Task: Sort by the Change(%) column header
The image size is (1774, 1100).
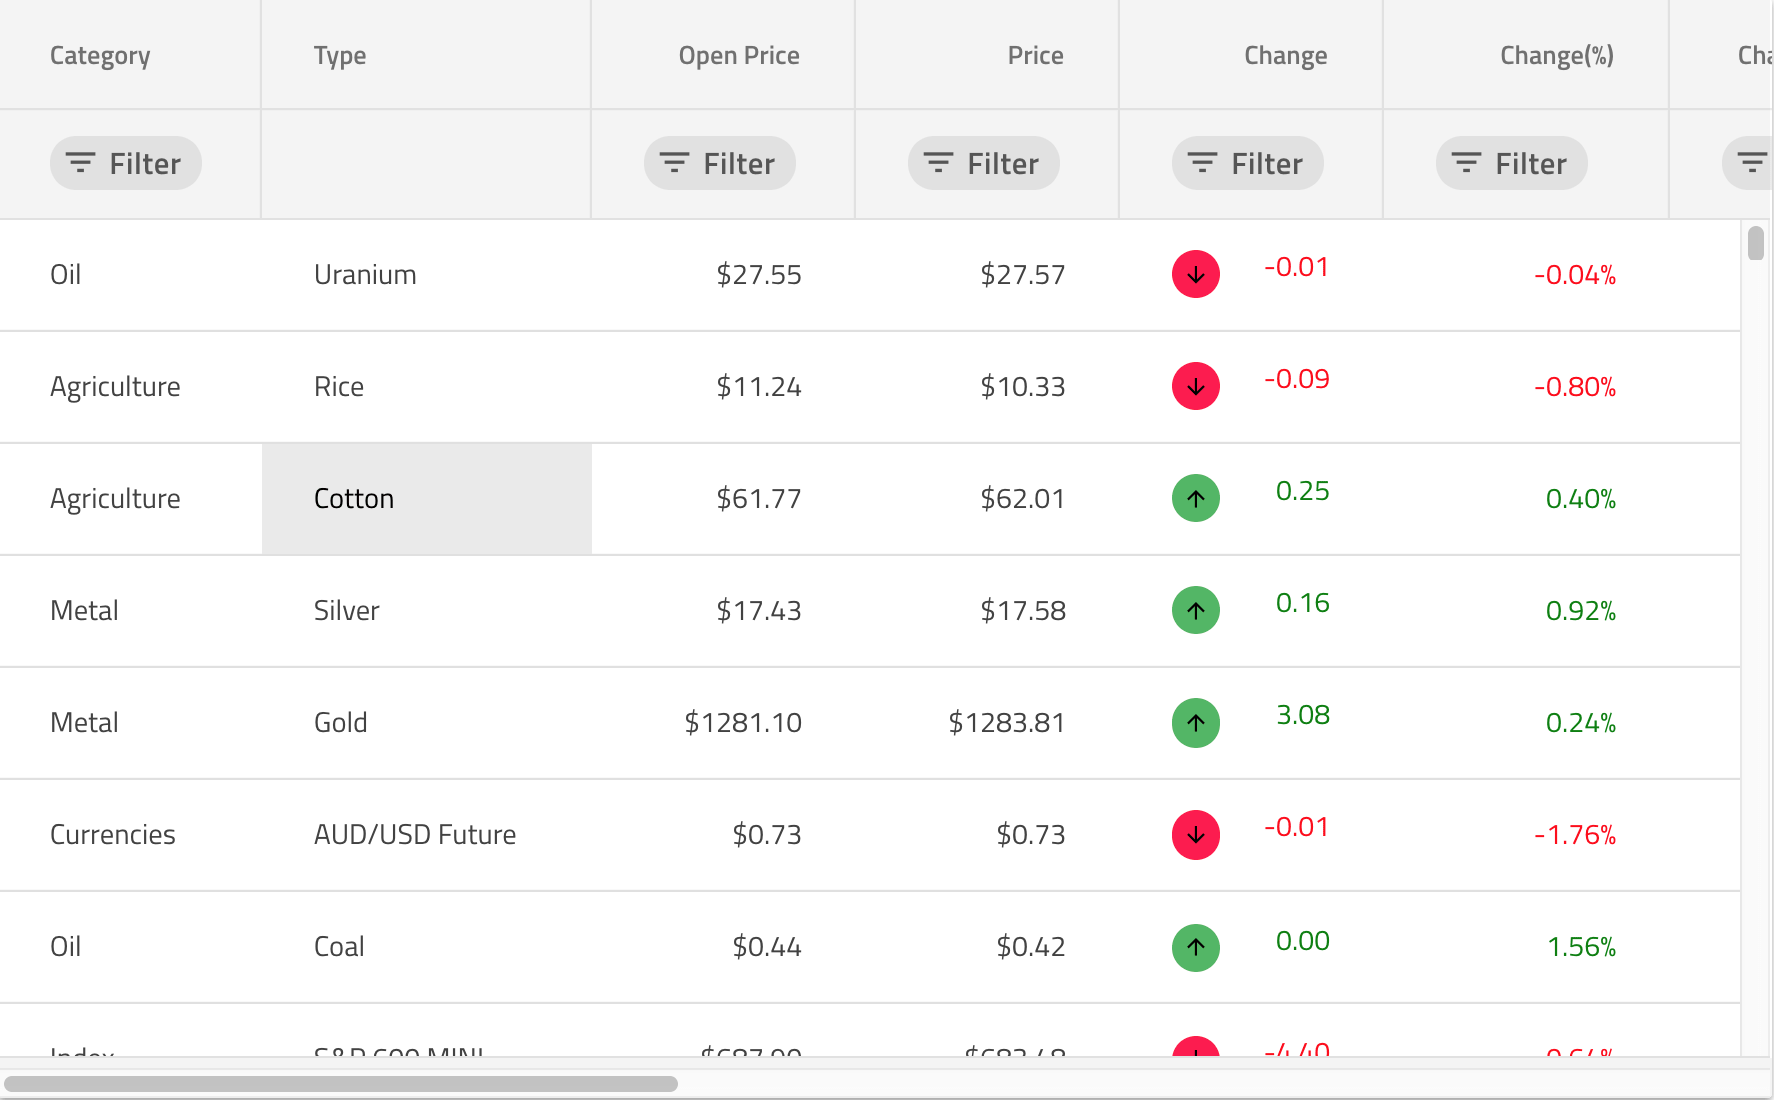Action: (1556, 56)
